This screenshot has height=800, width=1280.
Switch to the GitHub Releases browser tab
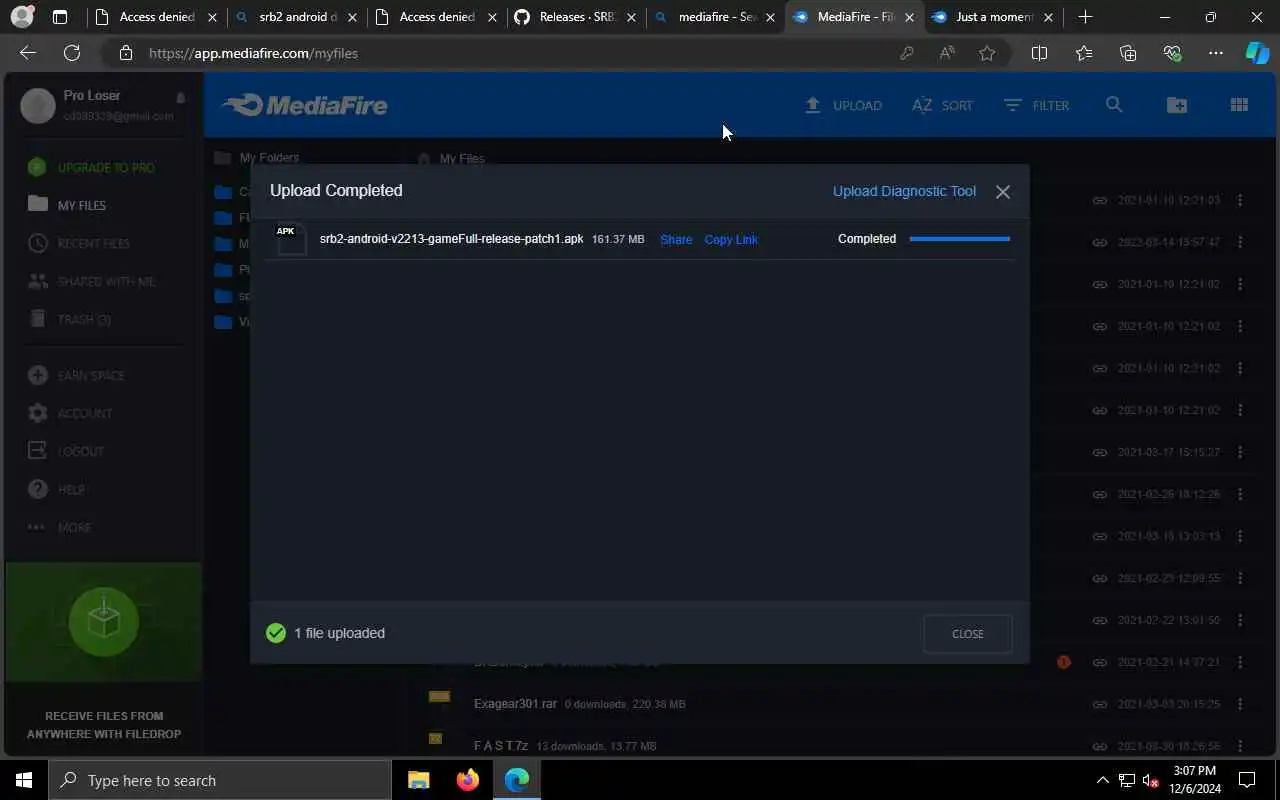pyautogui.click(x=576, y=17)
